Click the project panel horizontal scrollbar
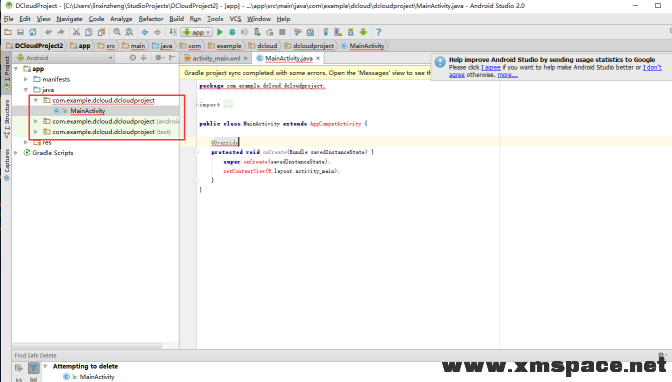The width and height of the screenshot is (672, 382). click(87, 346)
